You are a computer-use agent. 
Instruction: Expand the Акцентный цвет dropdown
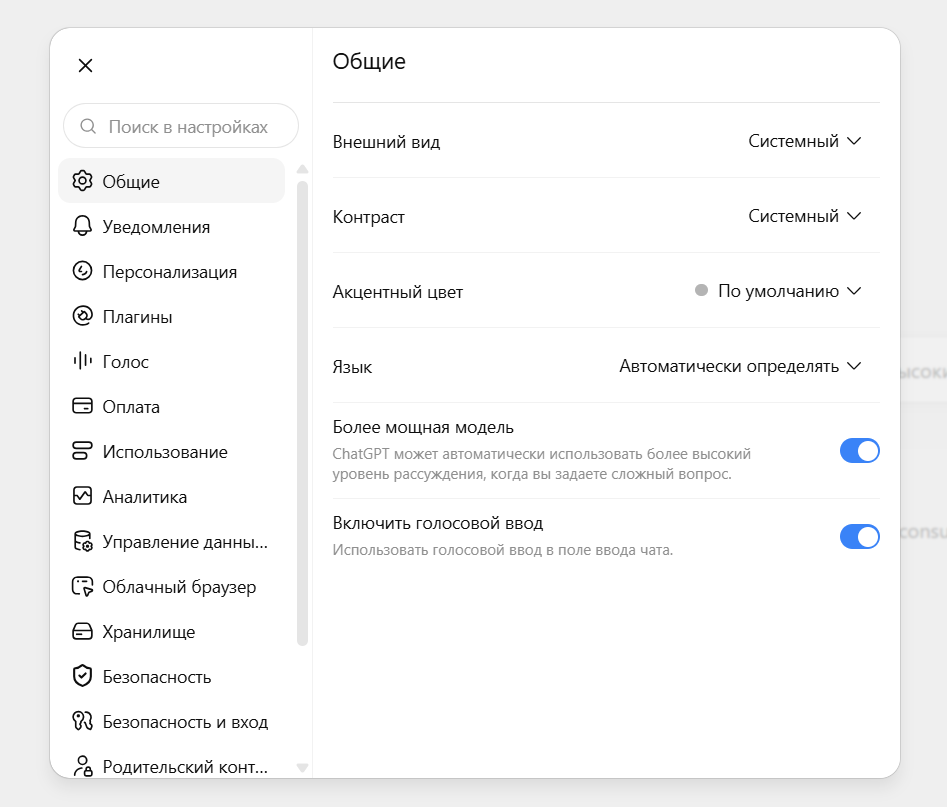tap(778, 291)
